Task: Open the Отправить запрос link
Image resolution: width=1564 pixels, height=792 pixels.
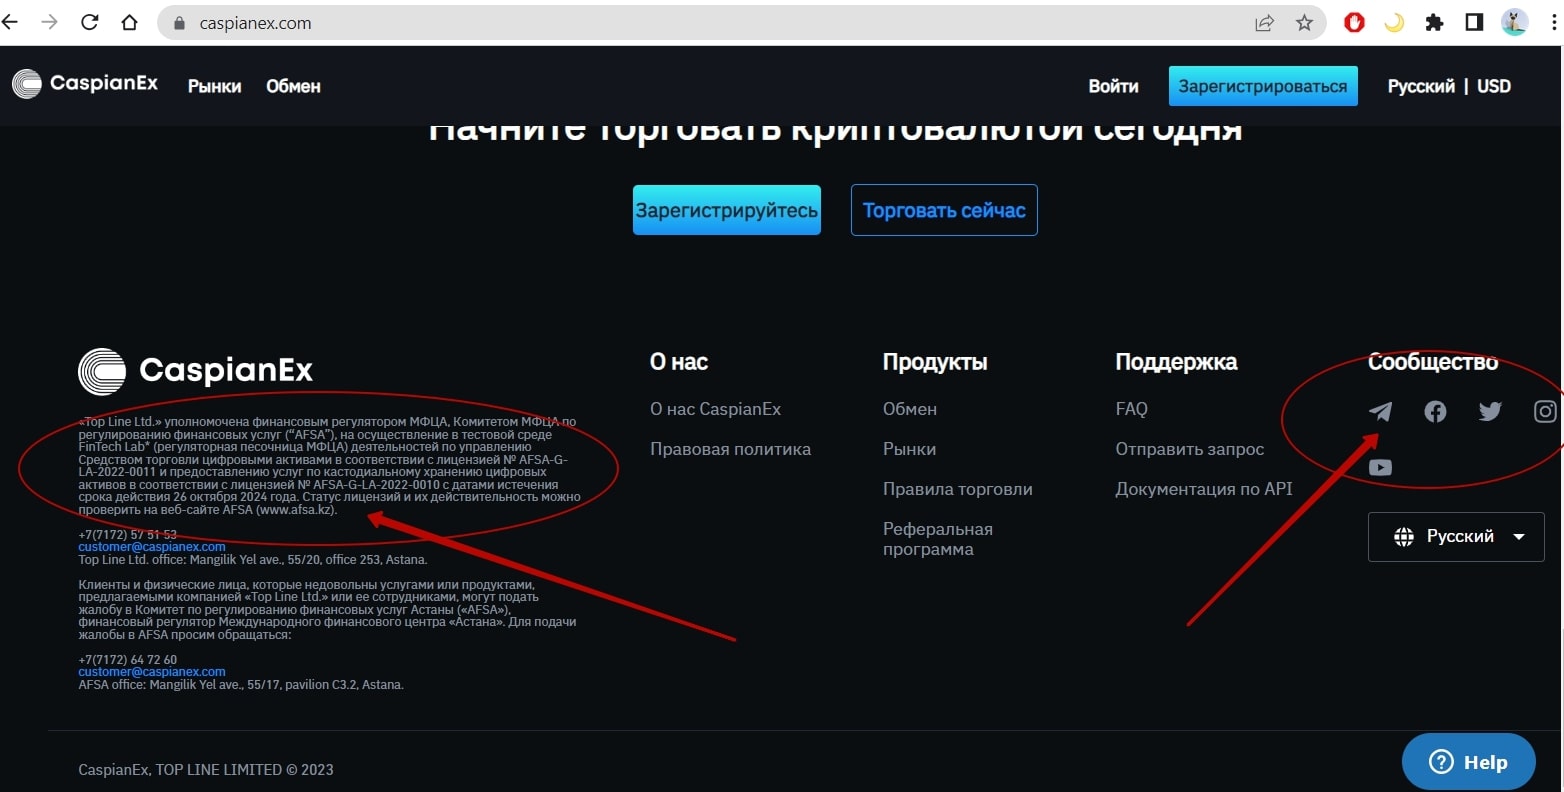Action: [1189, 449]
